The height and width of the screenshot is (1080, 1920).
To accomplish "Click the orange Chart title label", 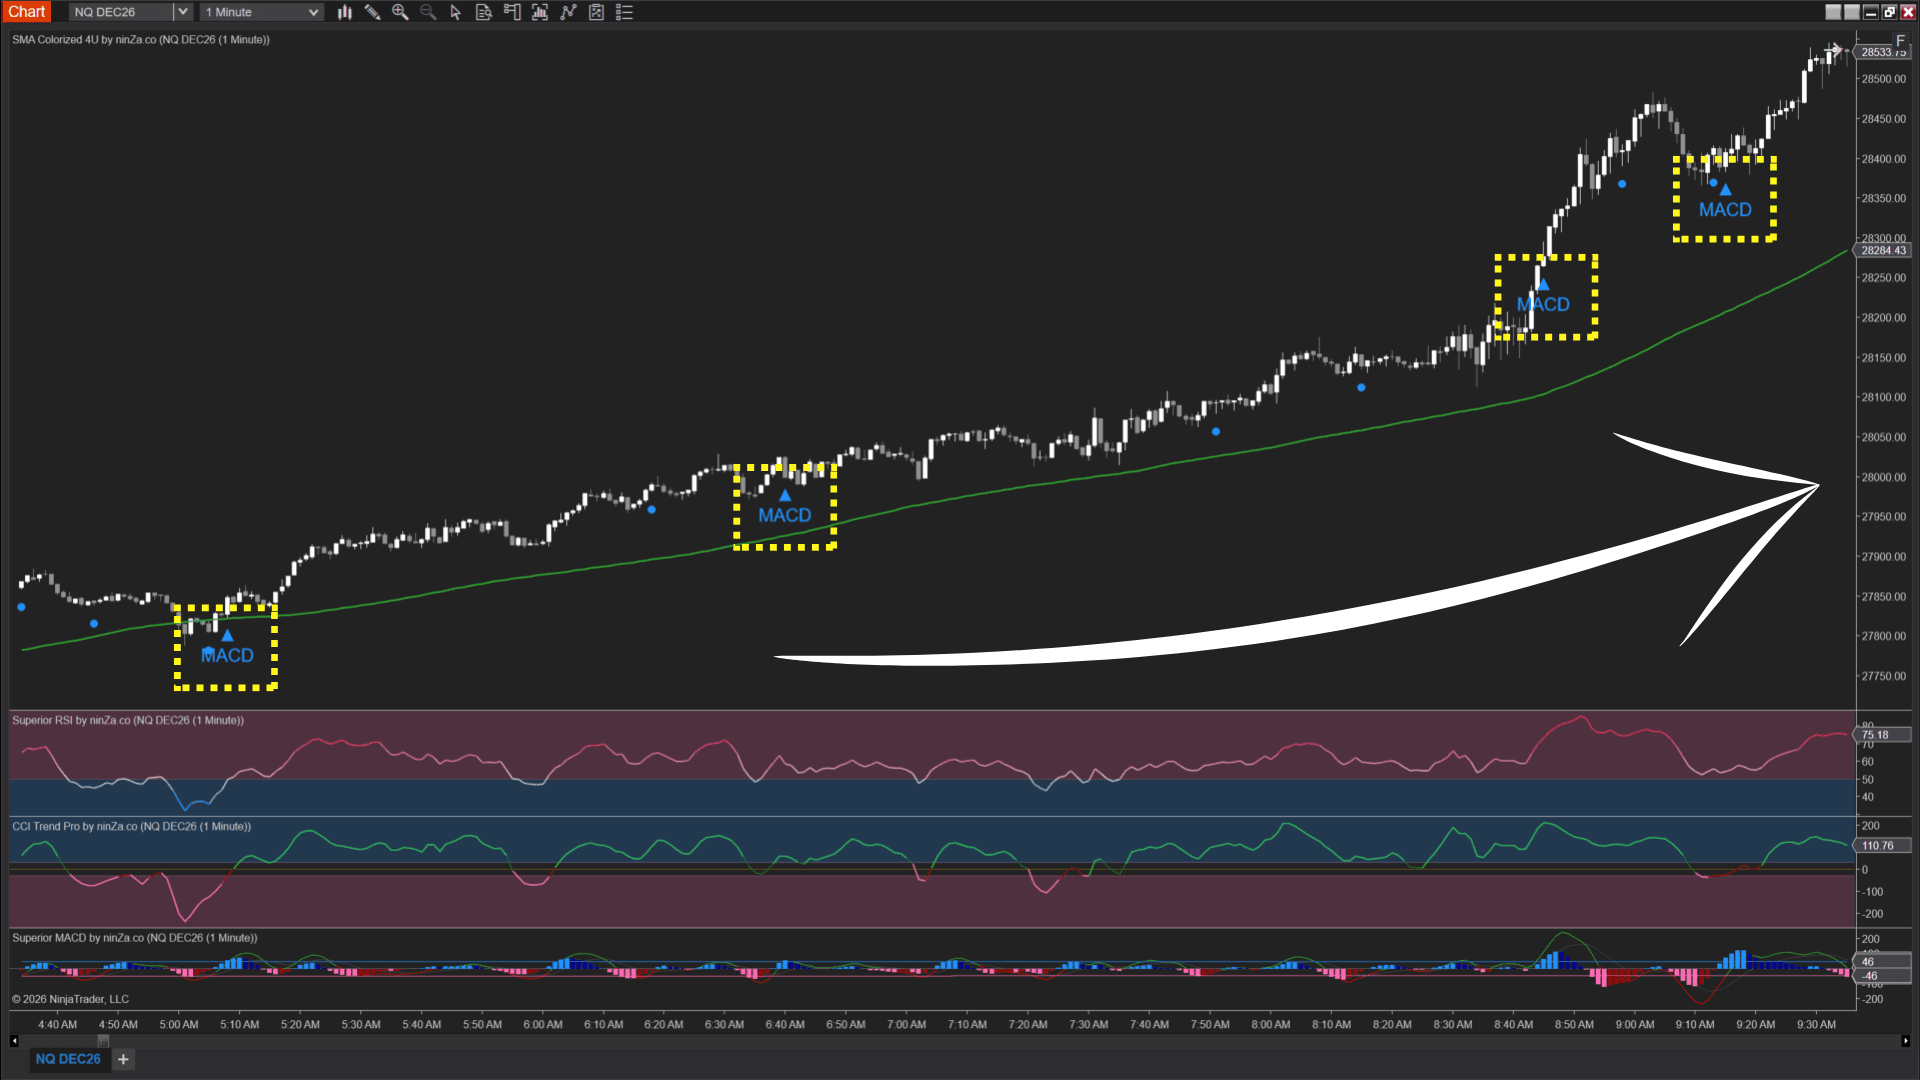I will [x=27, y=12].
